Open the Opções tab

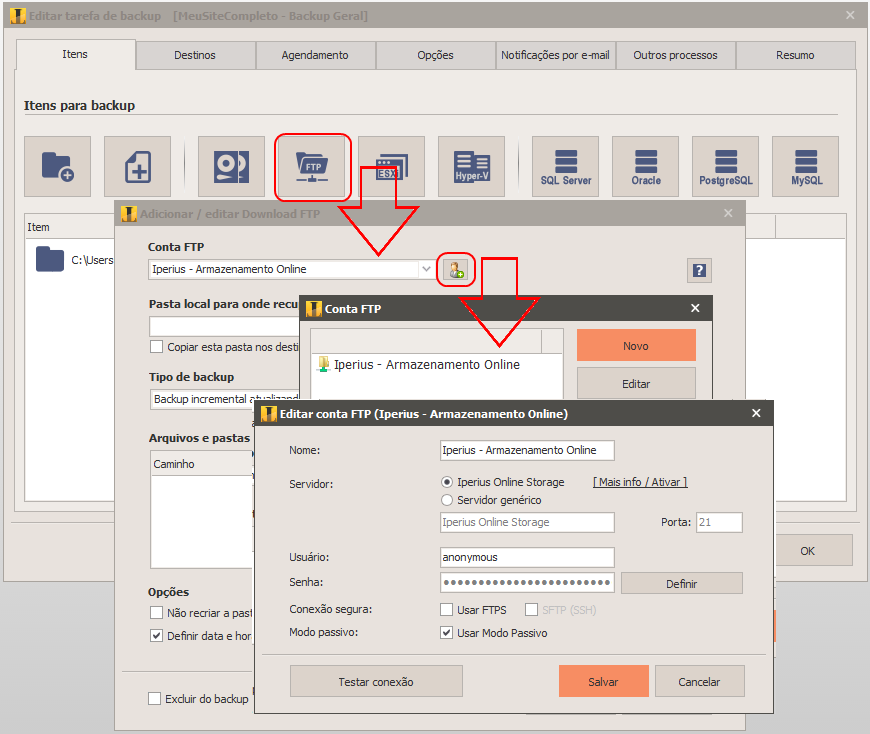[436, 55]
